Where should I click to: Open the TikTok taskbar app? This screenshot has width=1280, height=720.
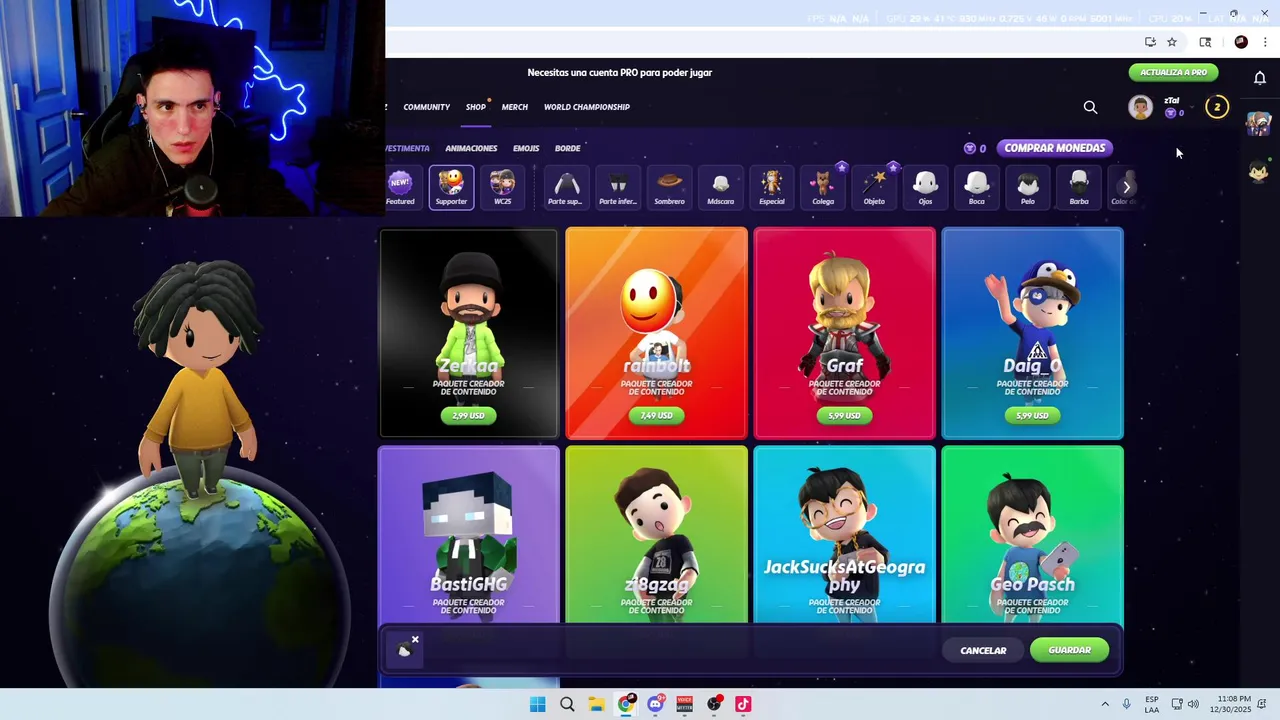(x=743, y=704)
